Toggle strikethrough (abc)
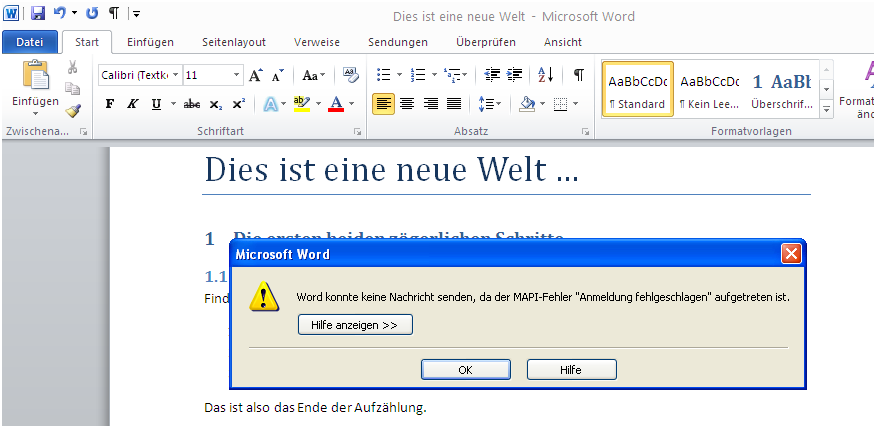This screenshot has height=426, width=874. pyautogui.click(x=192, y=104)
